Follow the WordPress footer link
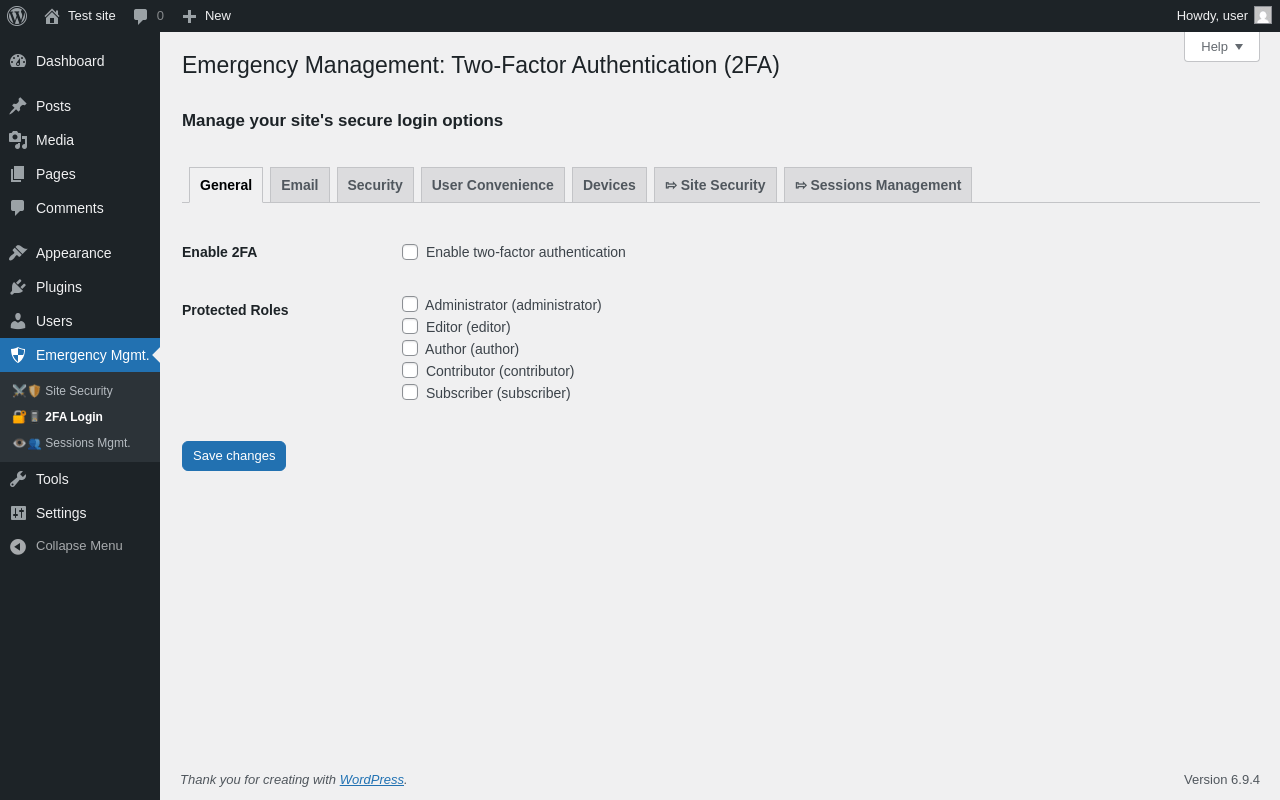The width and height of the screenshot is (1280, 800). 371,779
